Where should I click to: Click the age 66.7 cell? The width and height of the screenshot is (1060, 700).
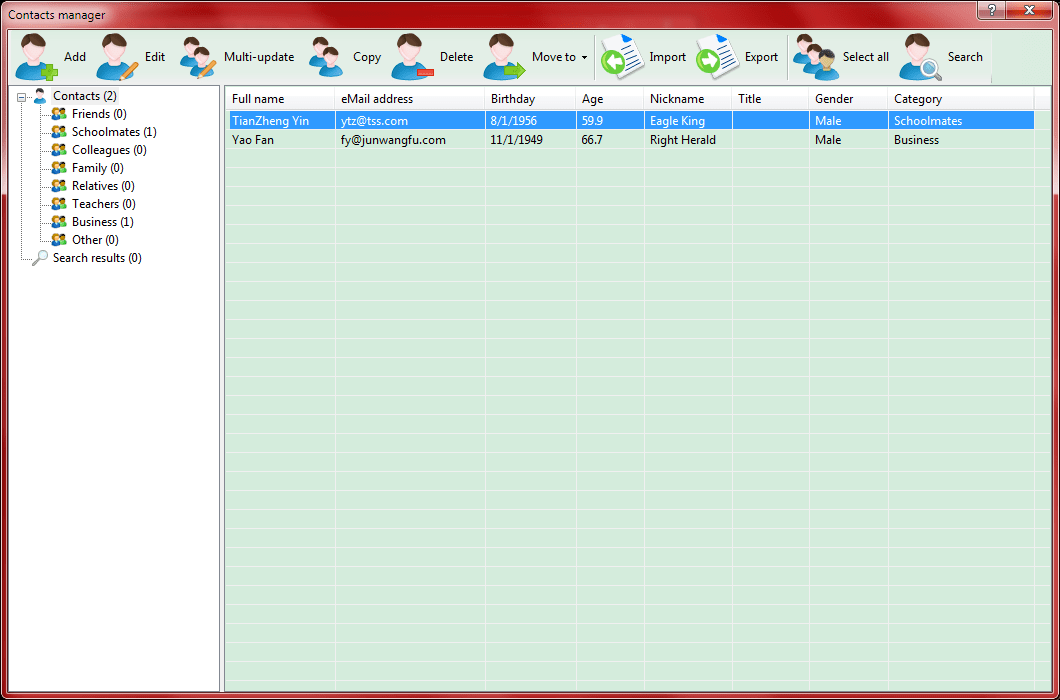coord(610,140)
